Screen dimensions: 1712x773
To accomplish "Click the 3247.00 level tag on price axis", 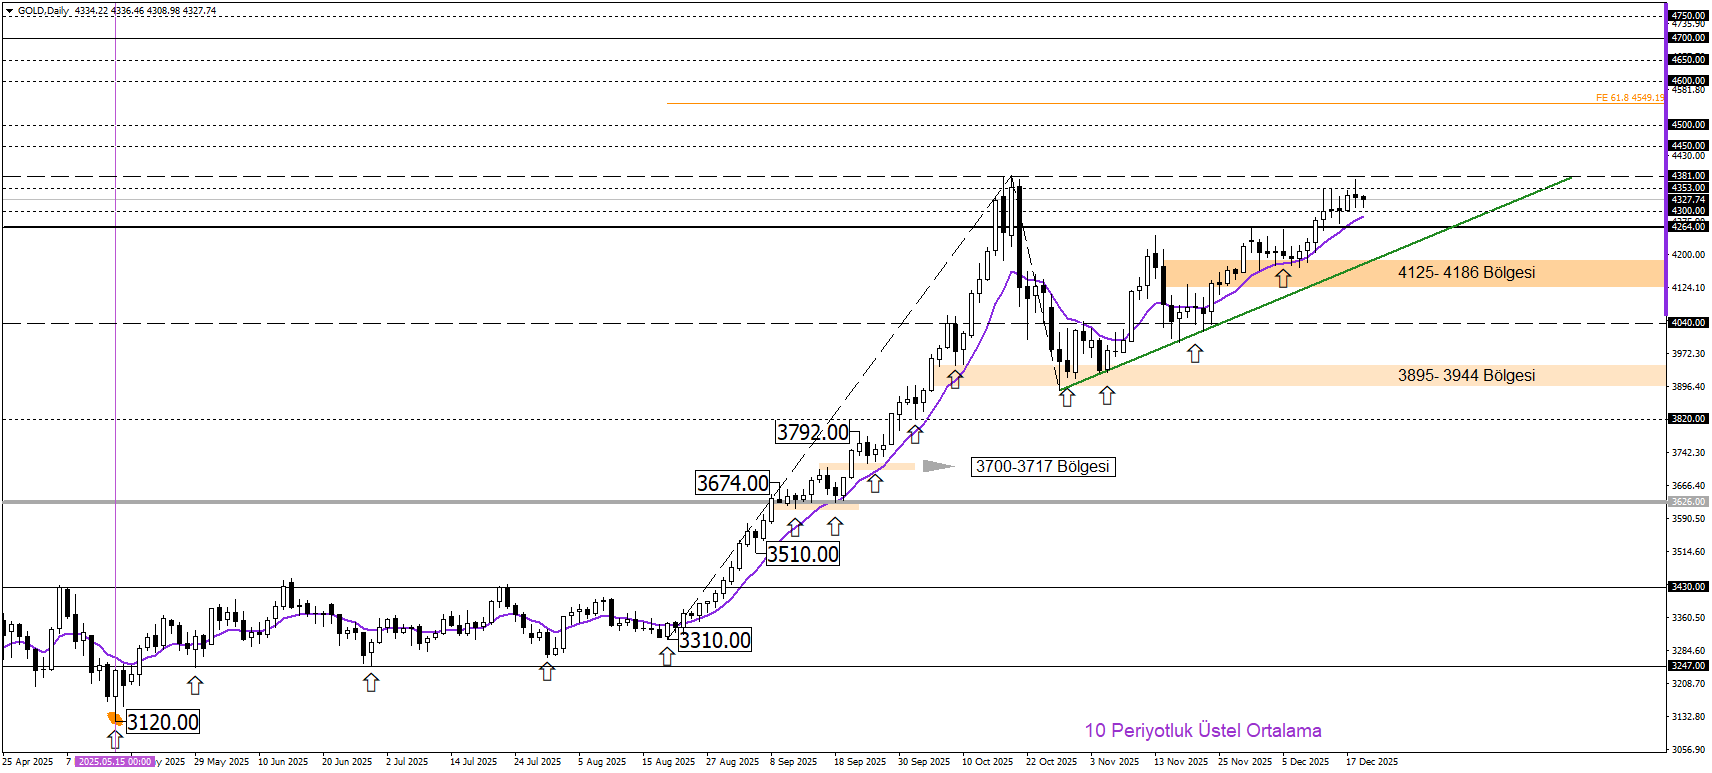I will (x=1688, y=666).
